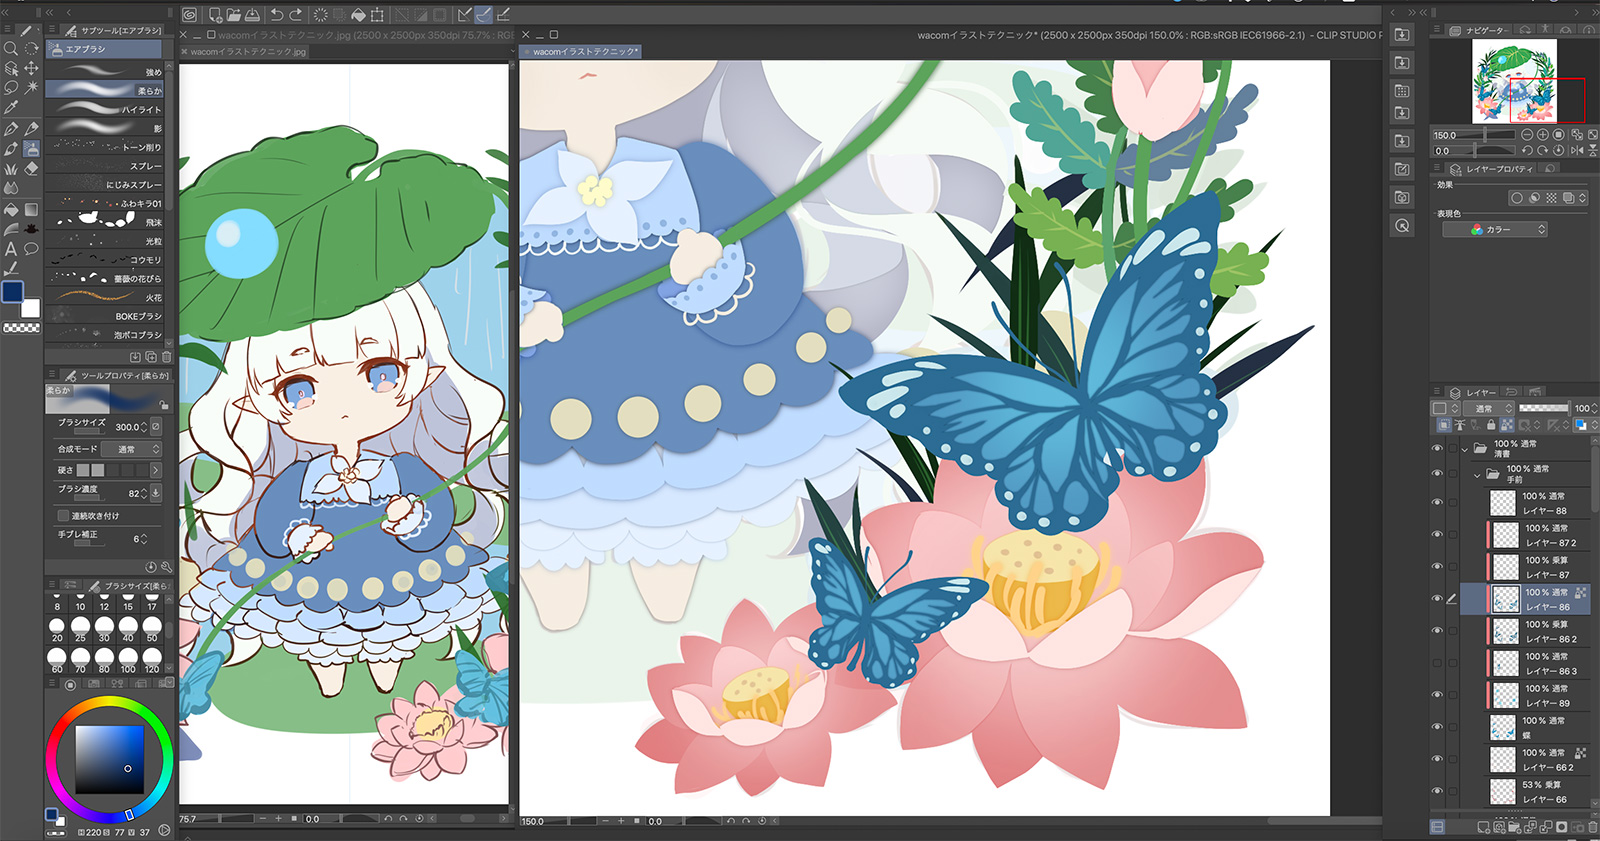
Task: Select the Eyedropper tool
Action: [x=11, y=108]
